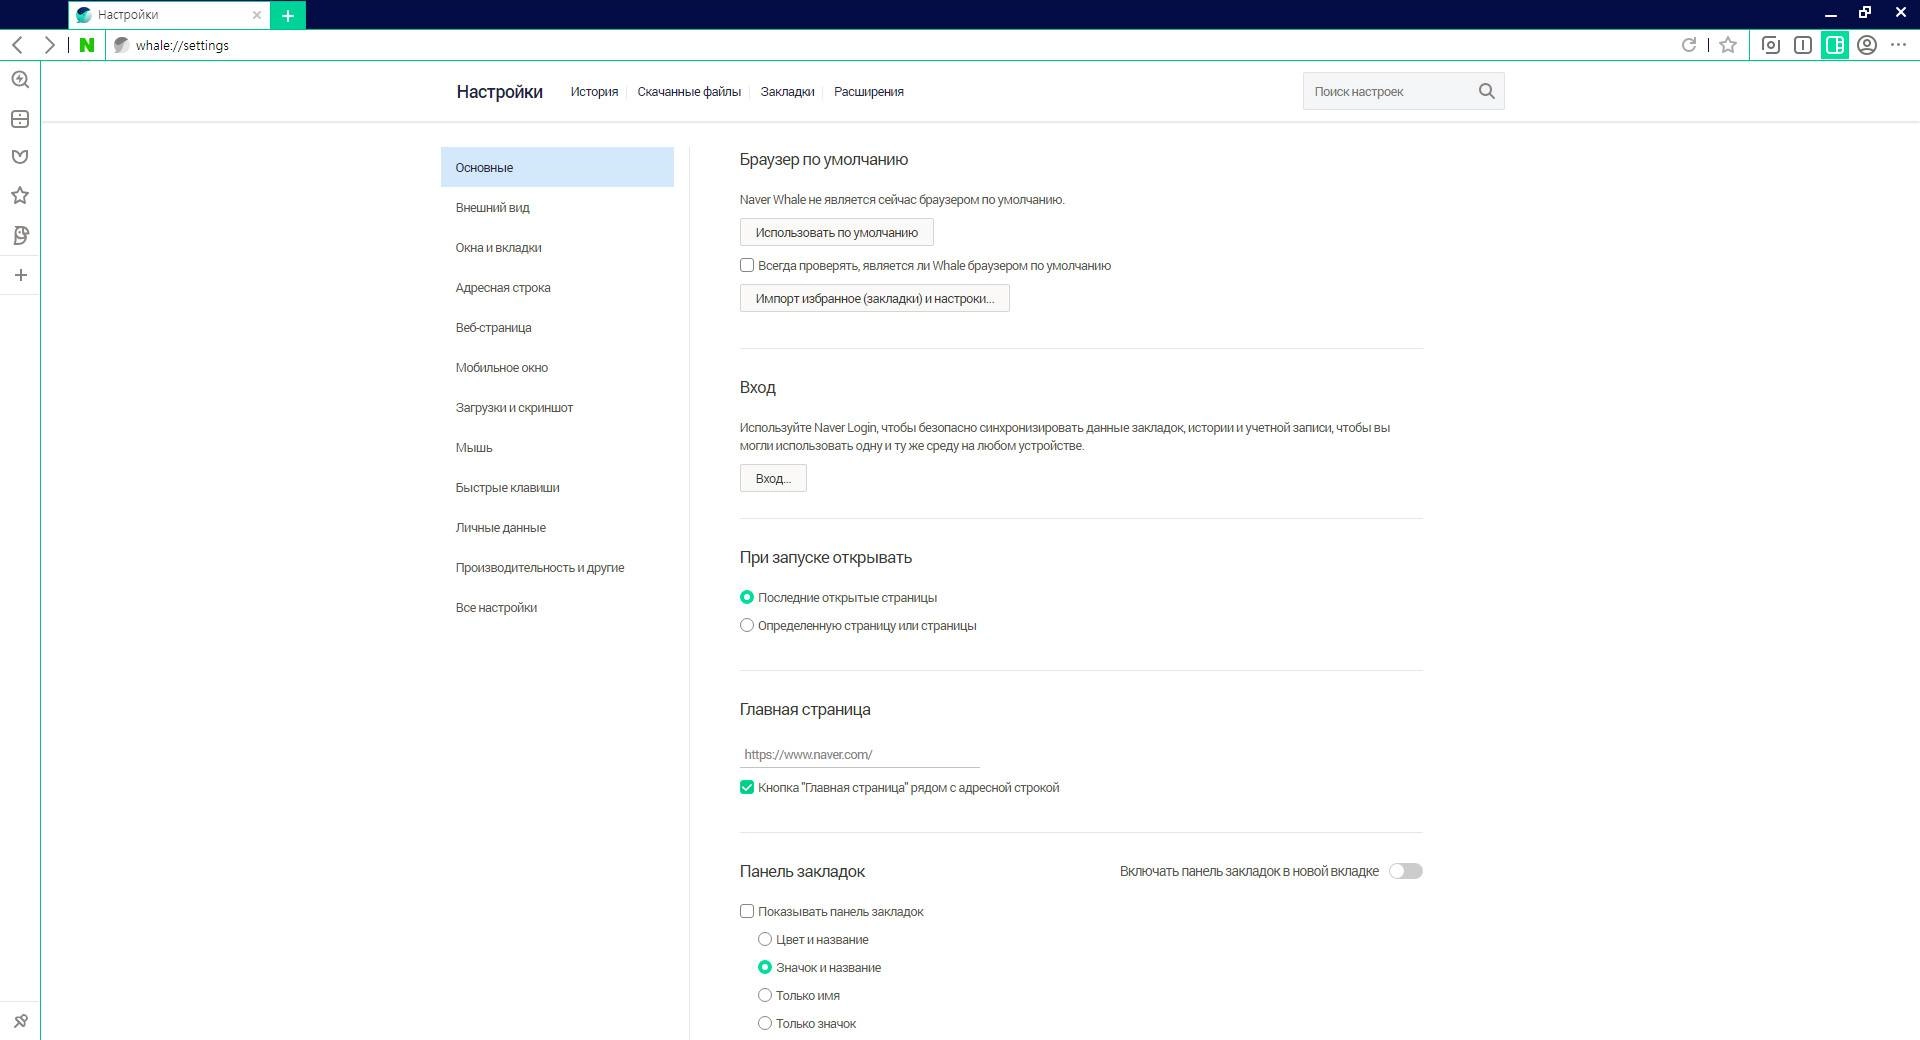
Task: Go forward with the forward arrow
Action: pos(49,45)
